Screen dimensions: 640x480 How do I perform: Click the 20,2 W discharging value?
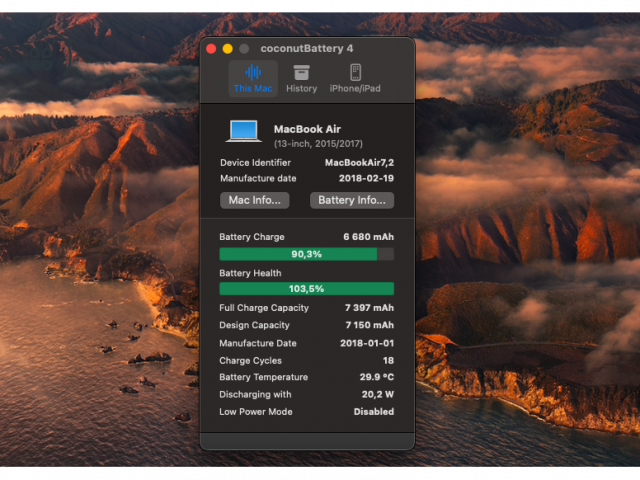(x=378, y=395)
